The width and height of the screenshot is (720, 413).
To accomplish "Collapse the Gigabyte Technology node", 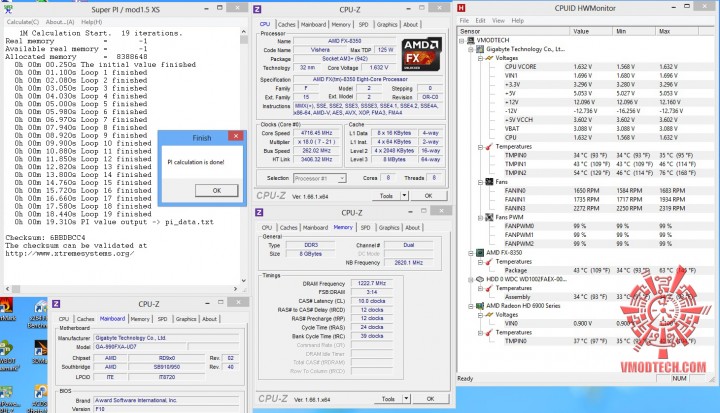I will coord(471,49).
